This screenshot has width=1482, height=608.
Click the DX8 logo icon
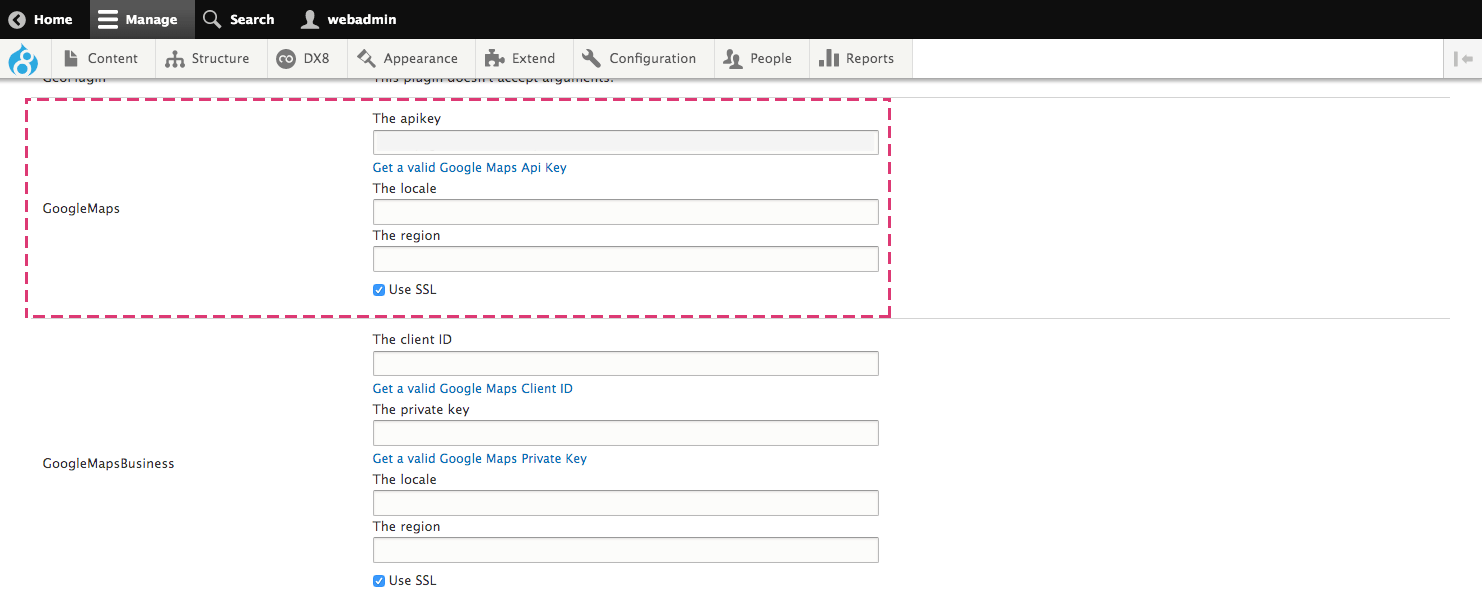[x=286, y=59]
